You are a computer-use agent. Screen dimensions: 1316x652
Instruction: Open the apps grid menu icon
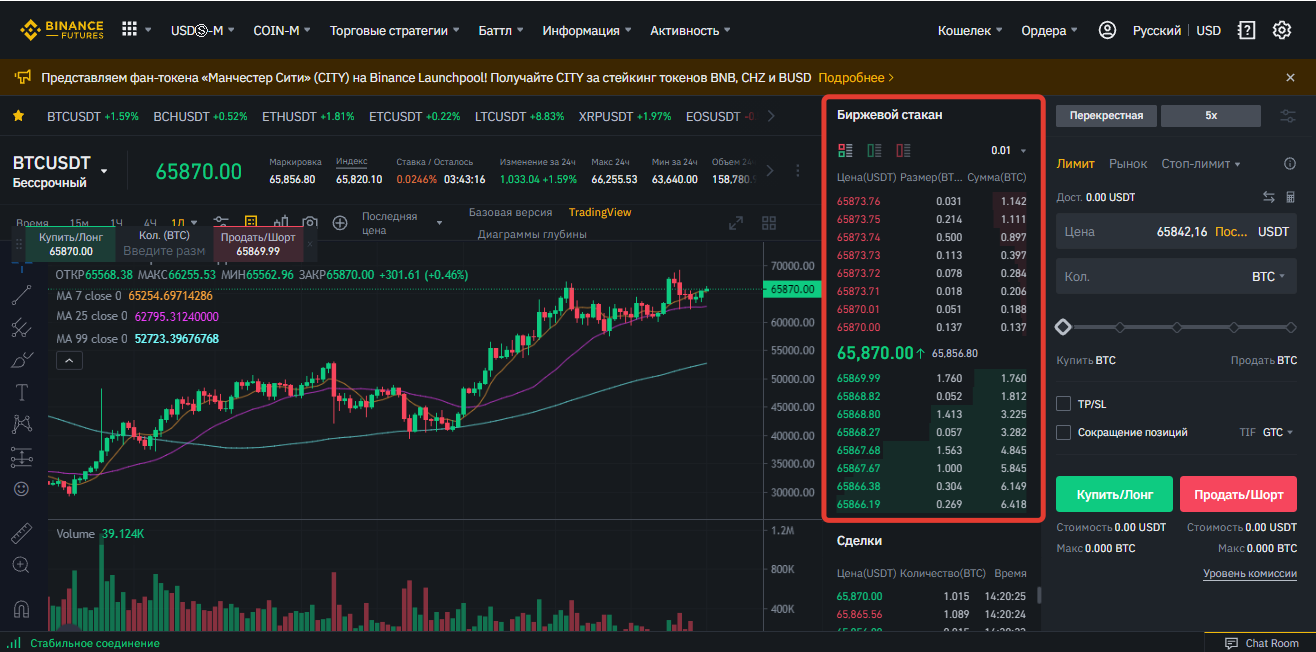(130, 29)
